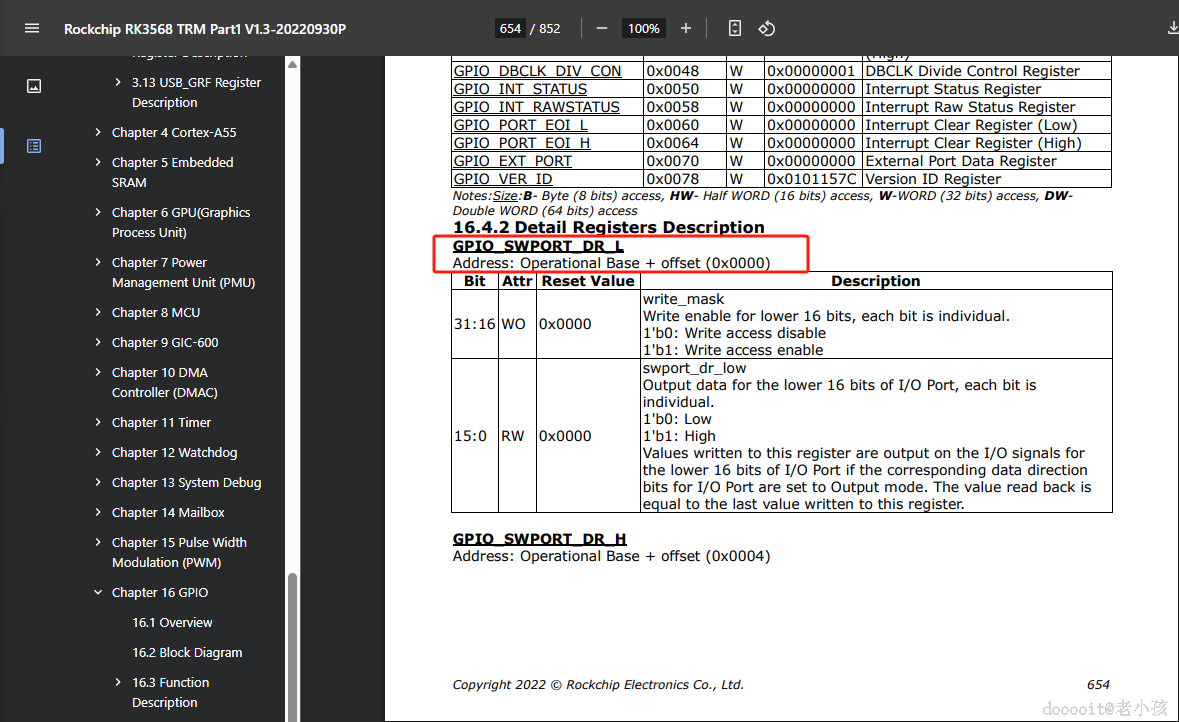Open 16.1 Overview section
Screen dimensions: 1179x722
click(x=172, y=623)
